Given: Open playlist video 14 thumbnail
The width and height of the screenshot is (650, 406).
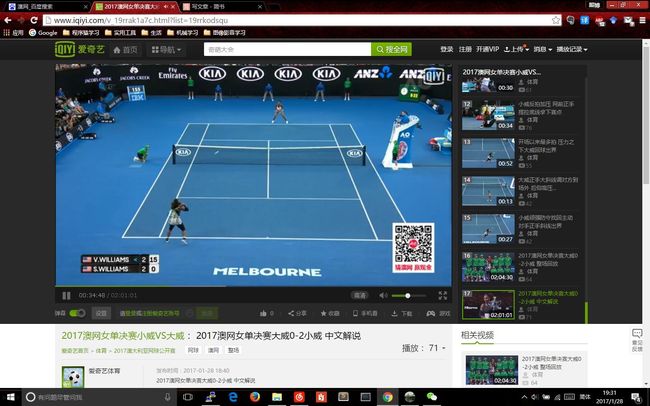Looking at the screenshot, I should tap(488, 191).
